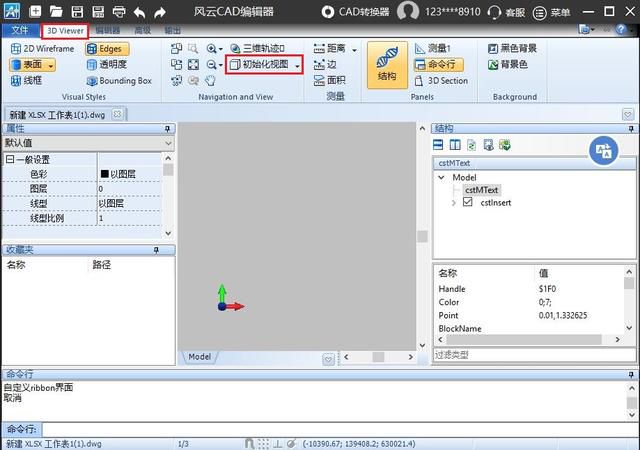Image resolution: width=640 pixels, height=450 pixels.
Task: Open the 距离 distance dropdown arrow
Action: (354, 50)
